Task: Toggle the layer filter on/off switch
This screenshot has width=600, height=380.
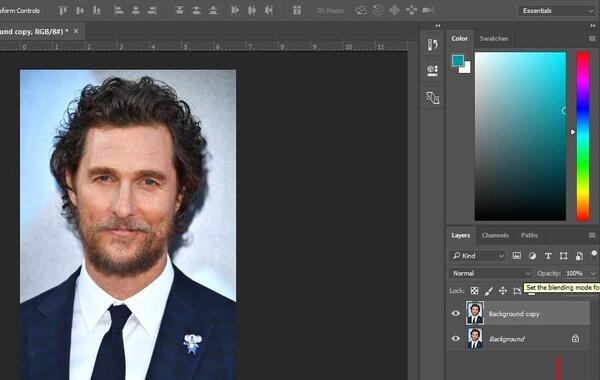Action: (594, 255)
